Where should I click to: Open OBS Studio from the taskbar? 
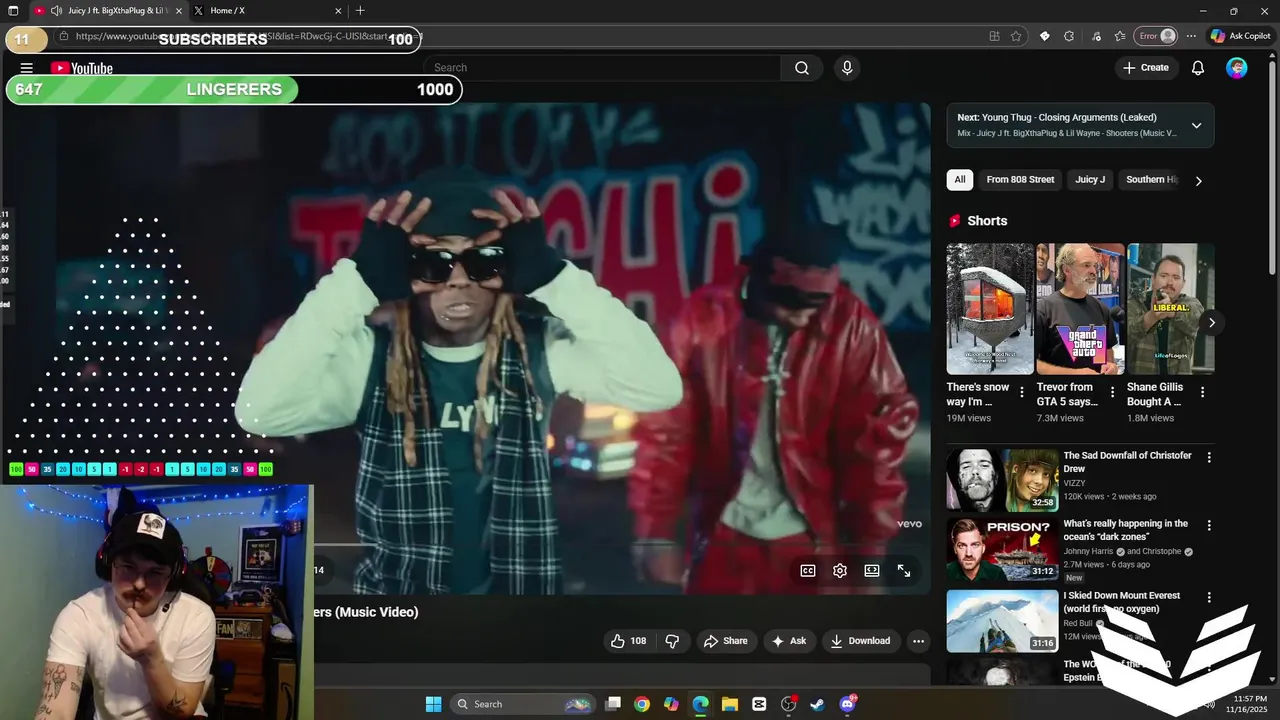[789, 704]
